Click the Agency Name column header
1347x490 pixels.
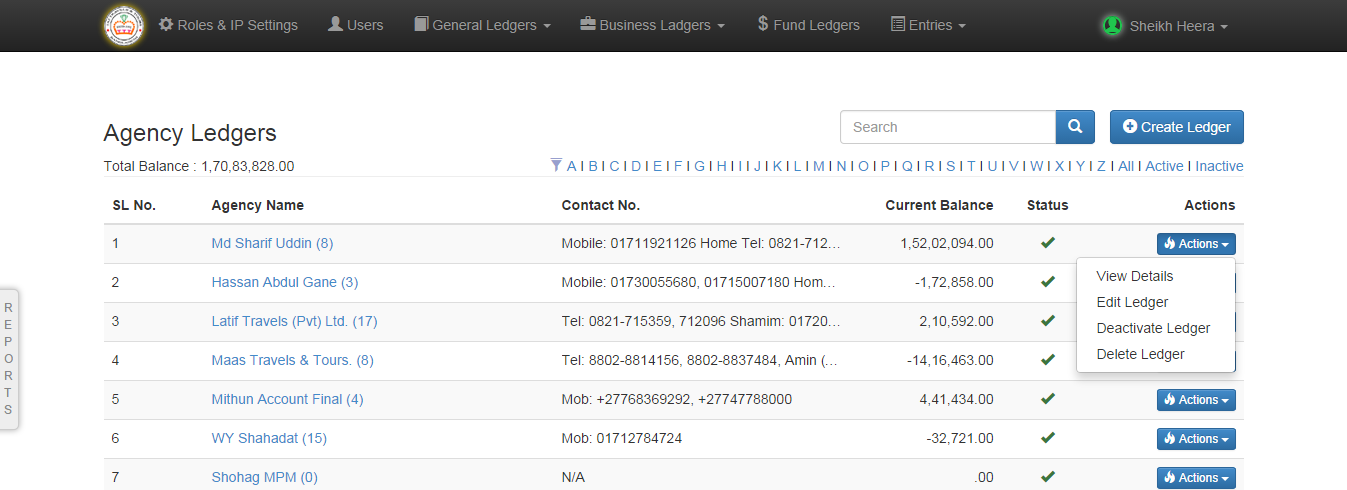pyautogui.click(x=258, y=205)
